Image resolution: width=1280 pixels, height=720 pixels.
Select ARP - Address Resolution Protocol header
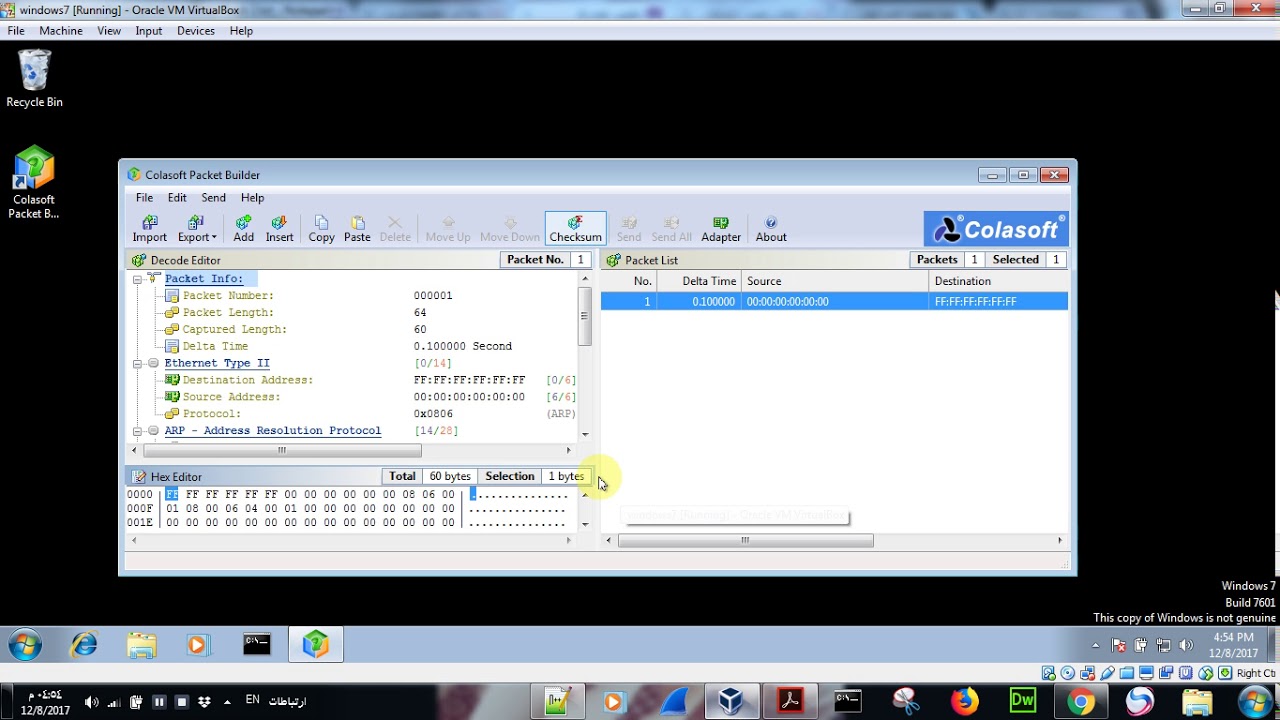(273, 431)
